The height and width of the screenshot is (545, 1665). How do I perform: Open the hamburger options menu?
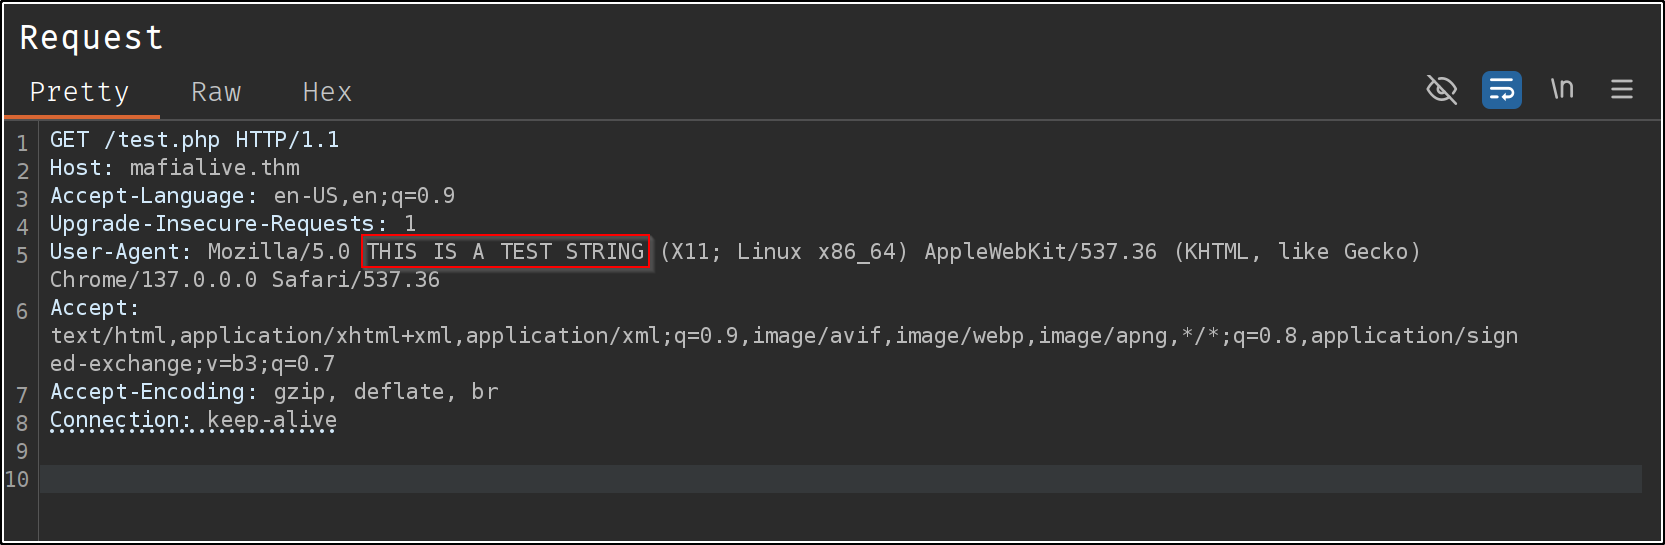pos(1622,90)
